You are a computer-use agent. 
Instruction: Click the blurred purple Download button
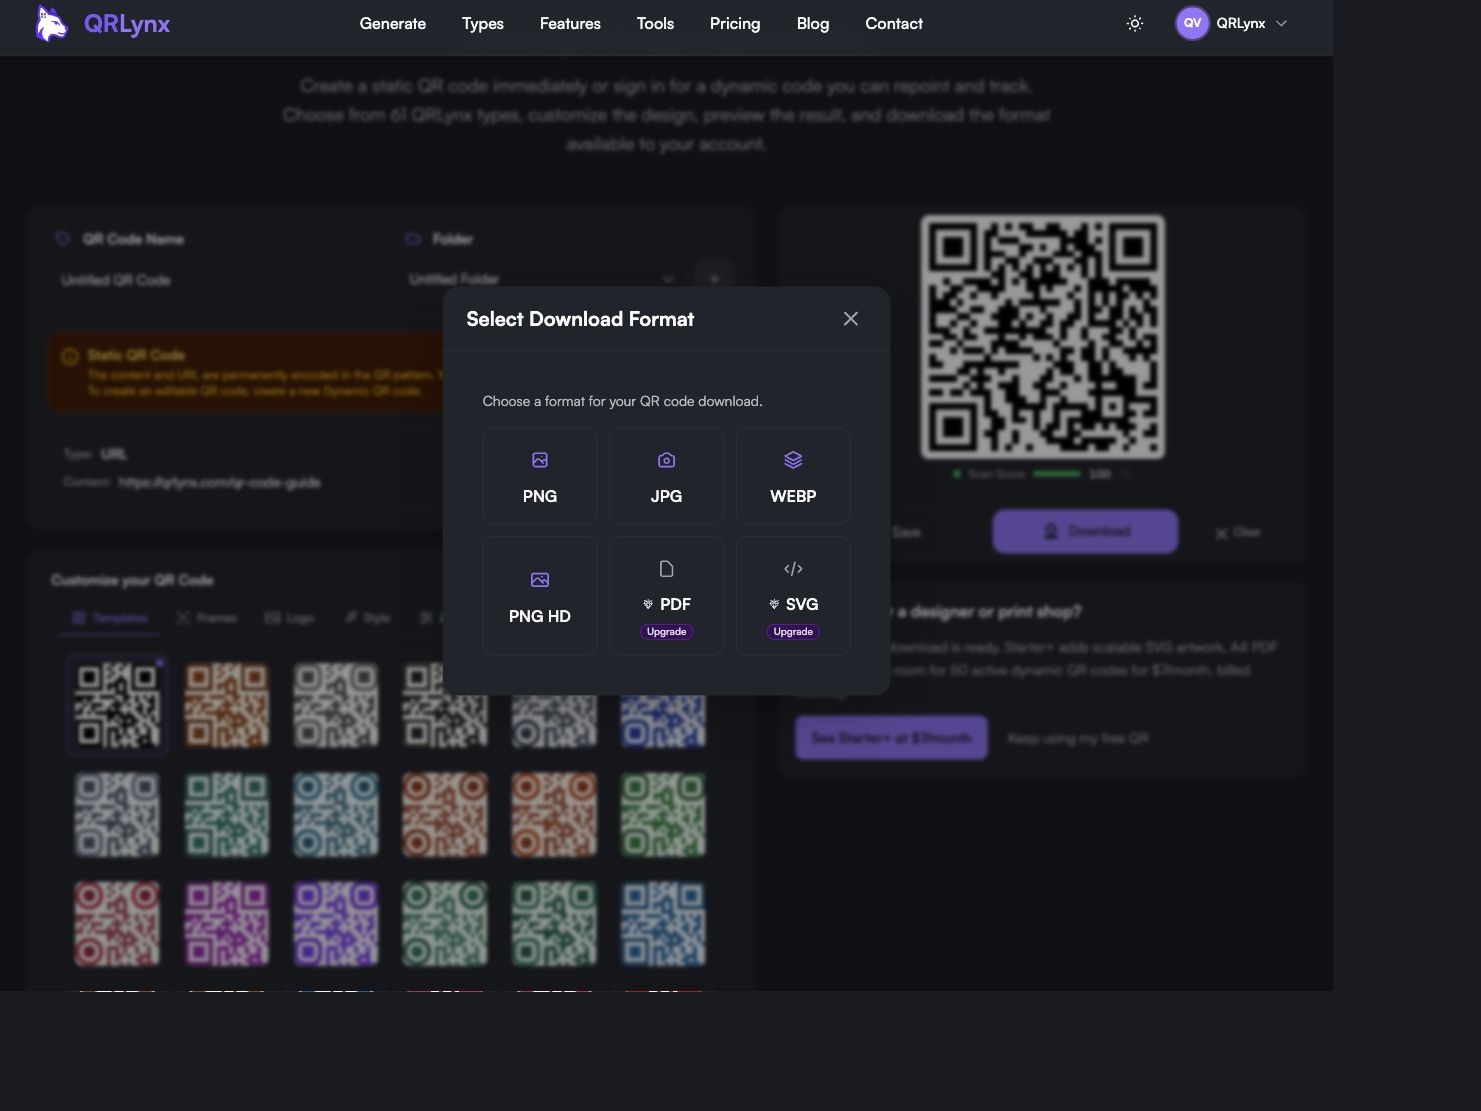tap(1085, 531)
